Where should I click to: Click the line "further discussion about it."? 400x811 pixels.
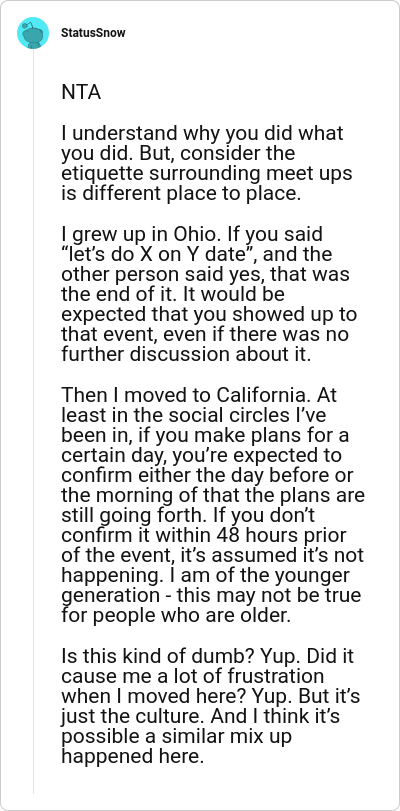(186, 354)
